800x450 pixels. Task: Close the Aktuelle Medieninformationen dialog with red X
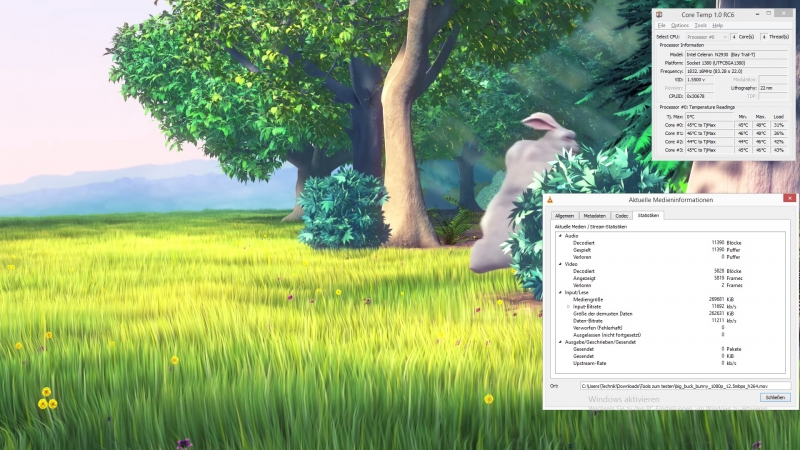tap(789, 198)
